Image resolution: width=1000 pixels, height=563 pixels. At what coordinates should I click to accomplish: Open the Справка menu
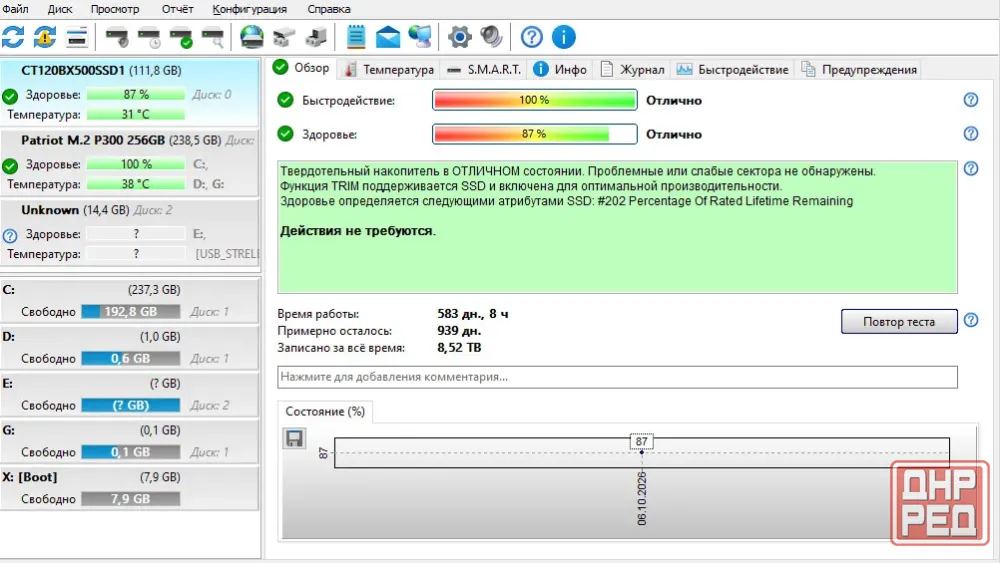(x=328, y=9)
